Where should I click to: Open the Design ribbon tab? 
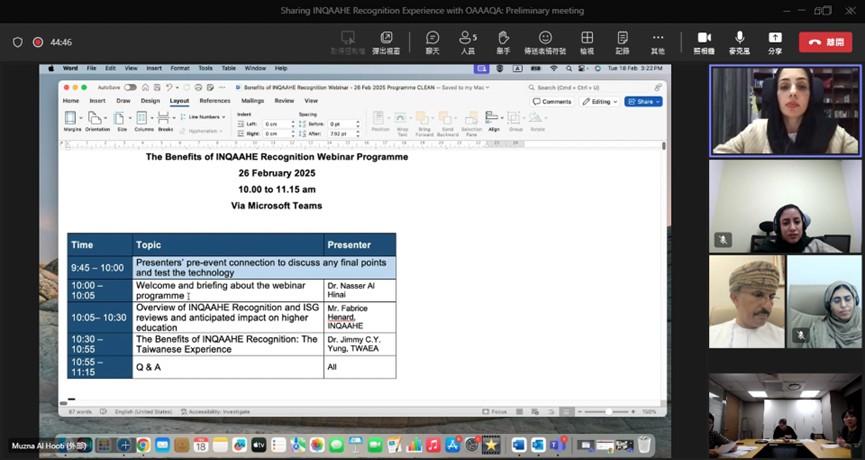pyautogui.click(x=150, y=101)
